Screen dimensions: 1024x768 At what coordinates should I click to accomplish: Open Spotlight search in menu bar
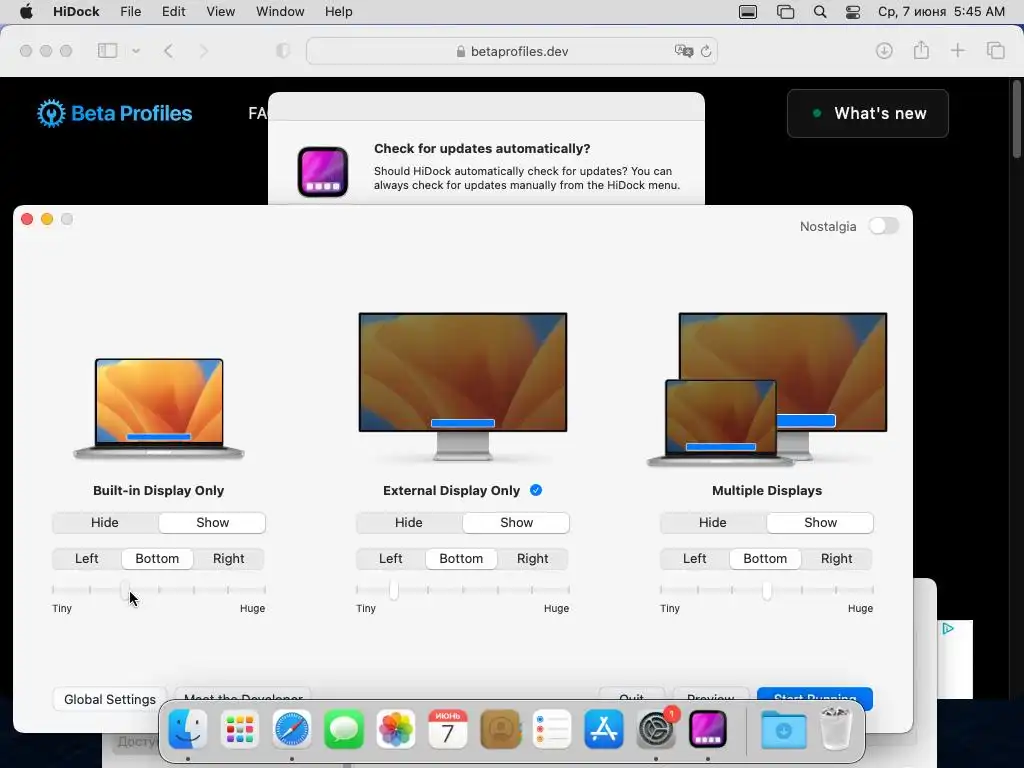820,12
